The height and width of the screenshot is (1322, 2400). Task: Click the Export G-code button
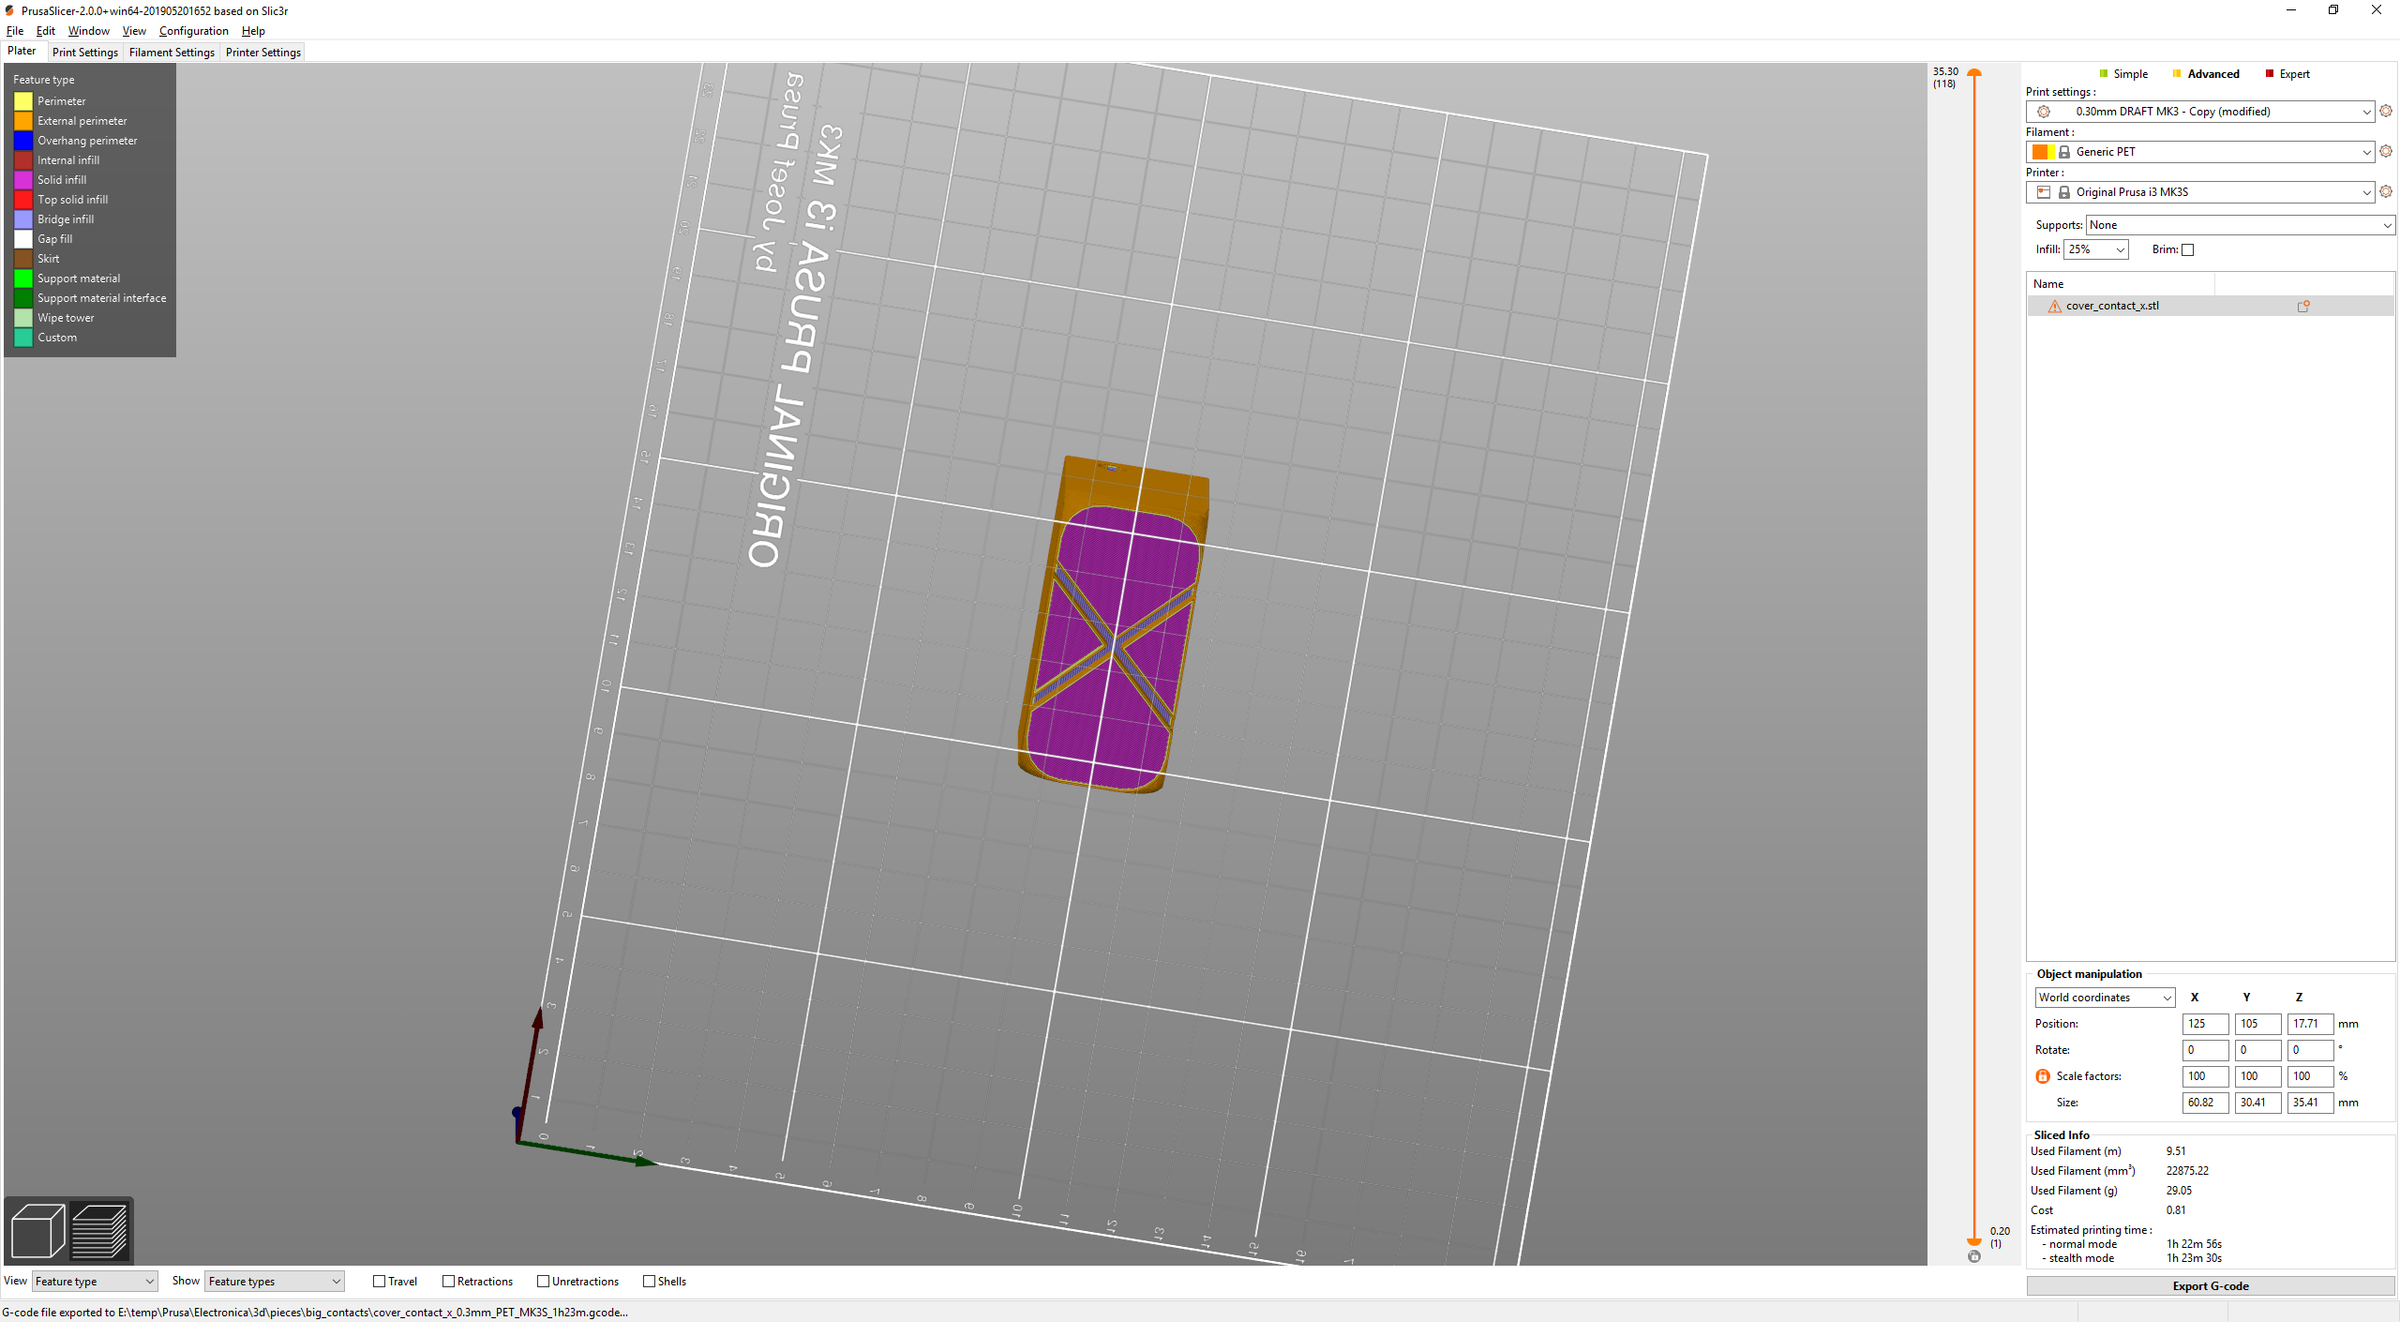pyautogui.click(x=2210, y=1285)
